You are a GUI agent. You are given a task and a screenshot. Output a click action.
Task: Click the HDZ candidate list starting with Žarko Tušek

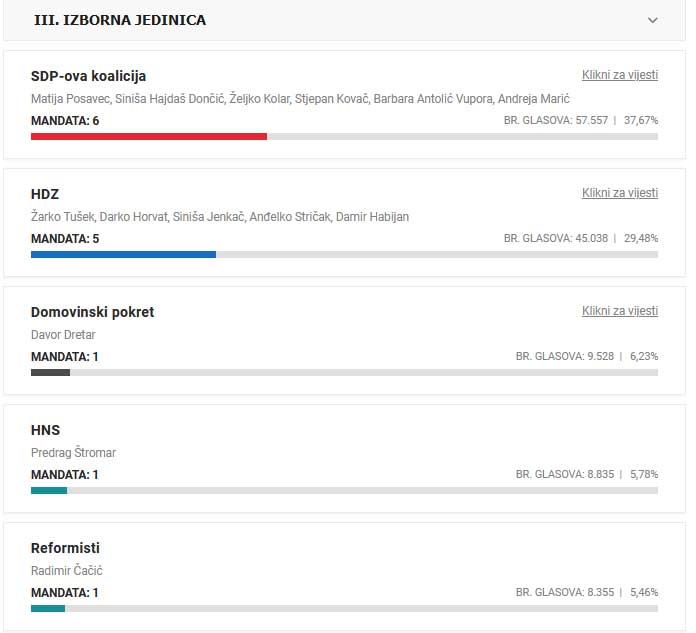click(x=220, y=216)
